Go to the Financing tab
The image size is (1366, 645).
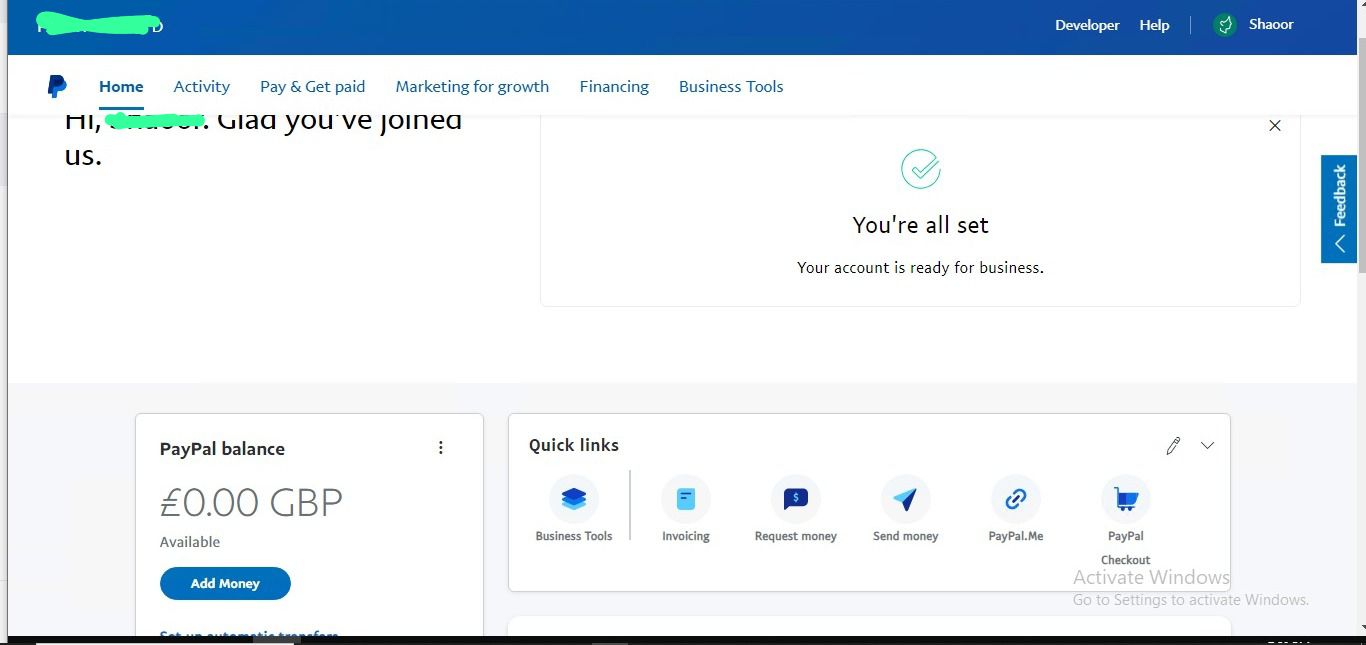click(614, 87)
